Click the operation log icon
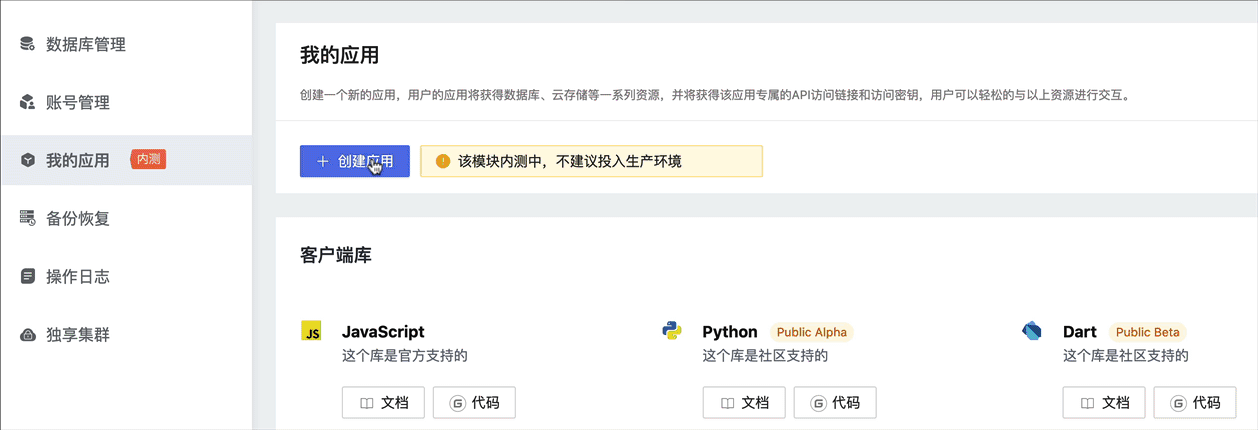This screenshot has width=1258, height=430. 28,276
